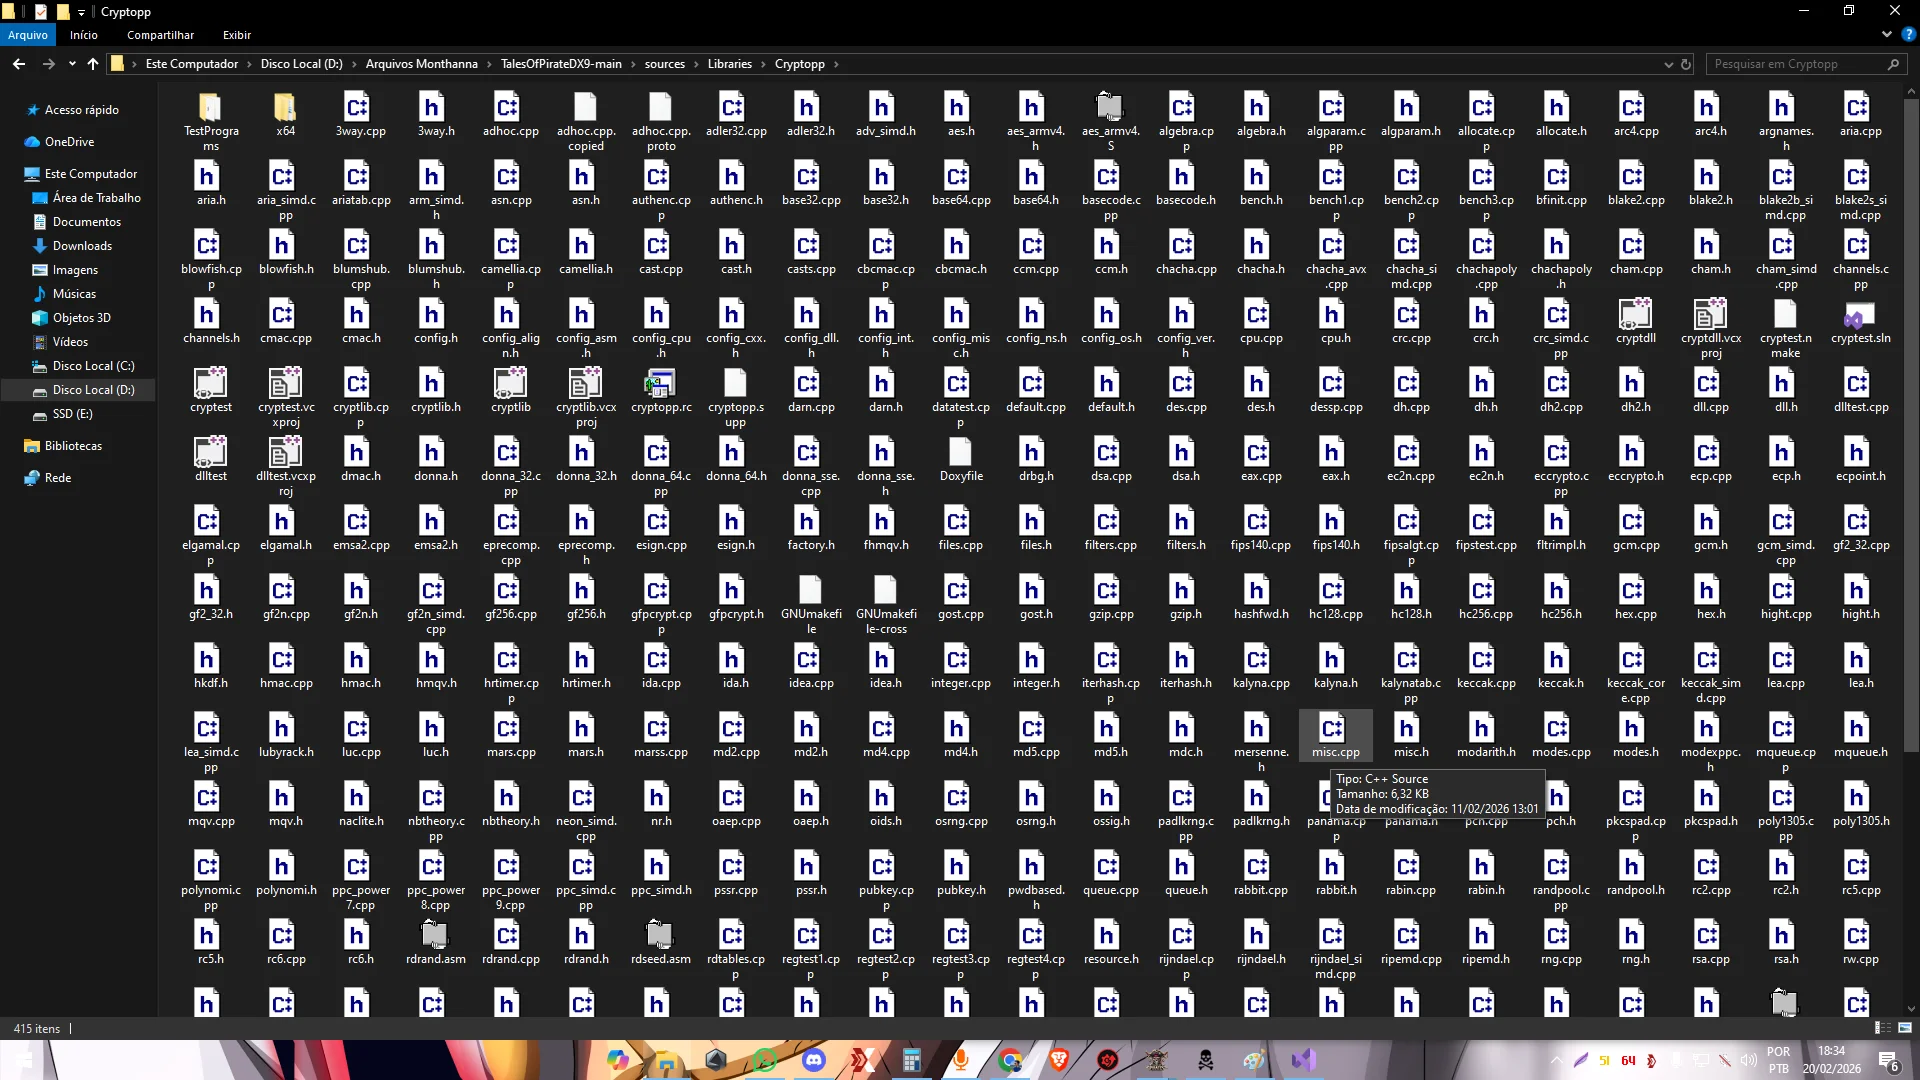The height and width of the screenshot is (1080, 1920).
Task: Switch to the Exibir tab
Action: click(236, 35)
